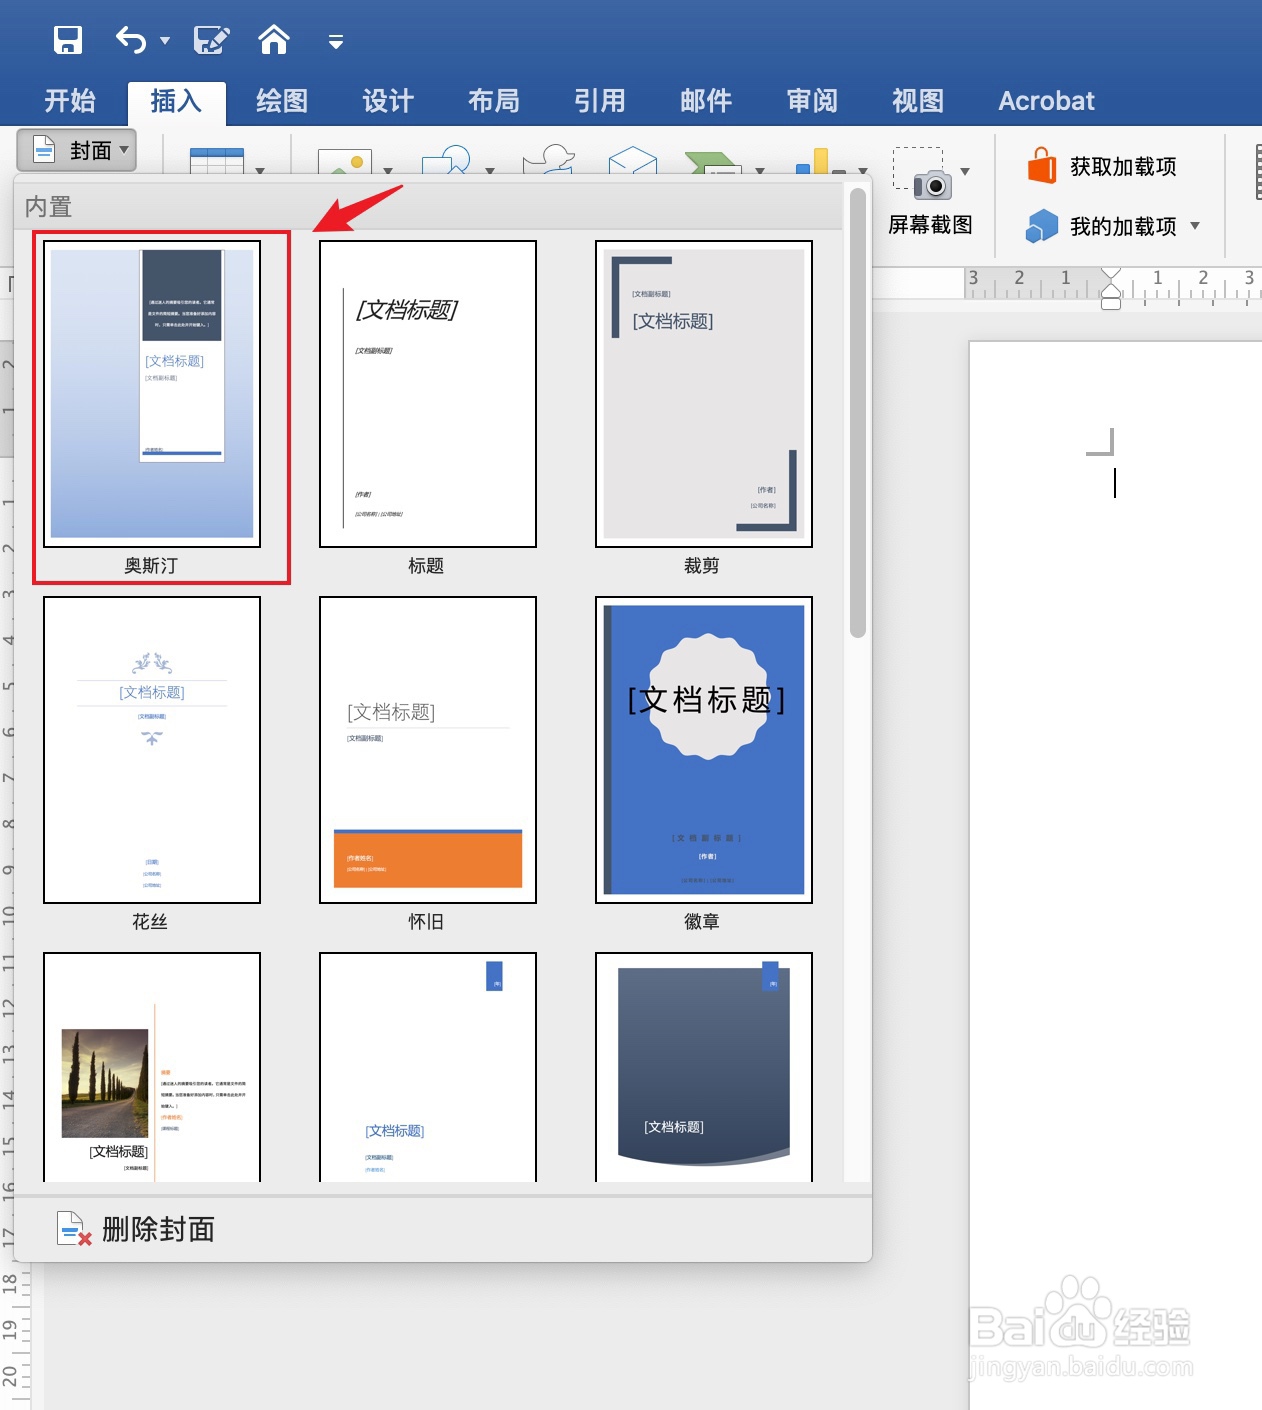1262x1410 pixels.
Task: Select the 奥斯汀 cover page template
Action: point(151,395)
